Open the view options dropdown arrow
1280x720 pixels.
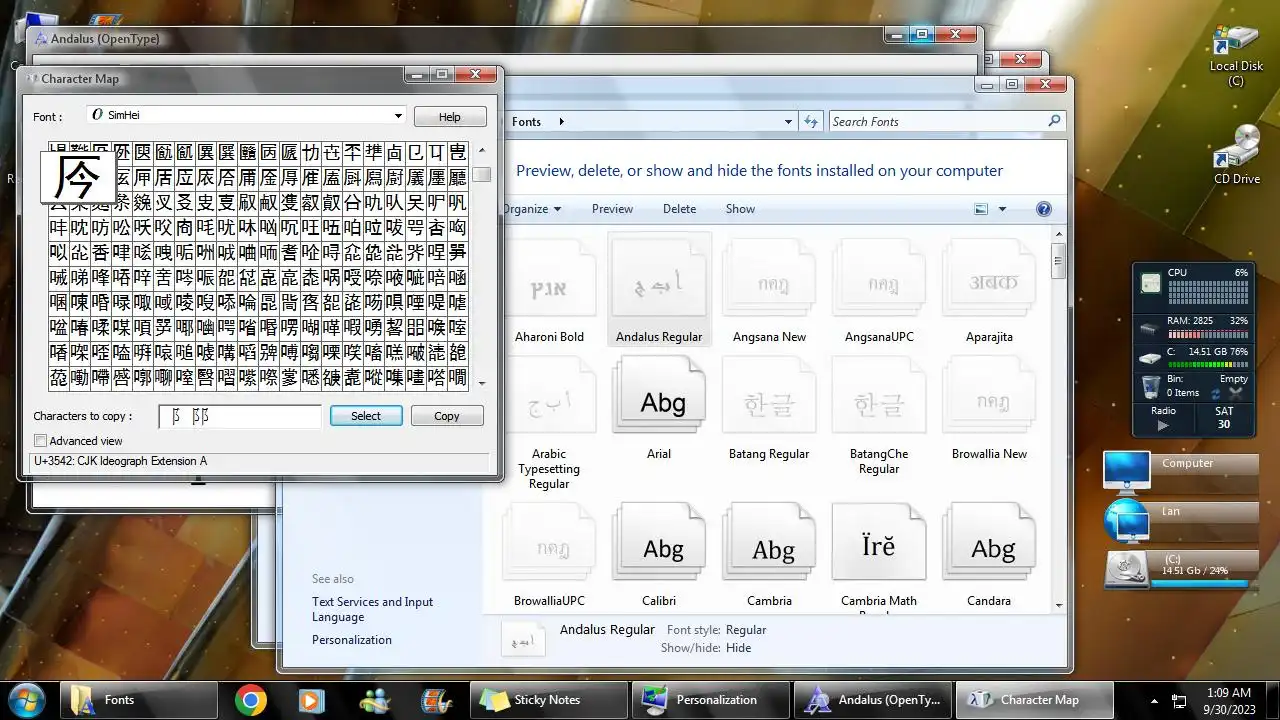[x=1002, y=209]
